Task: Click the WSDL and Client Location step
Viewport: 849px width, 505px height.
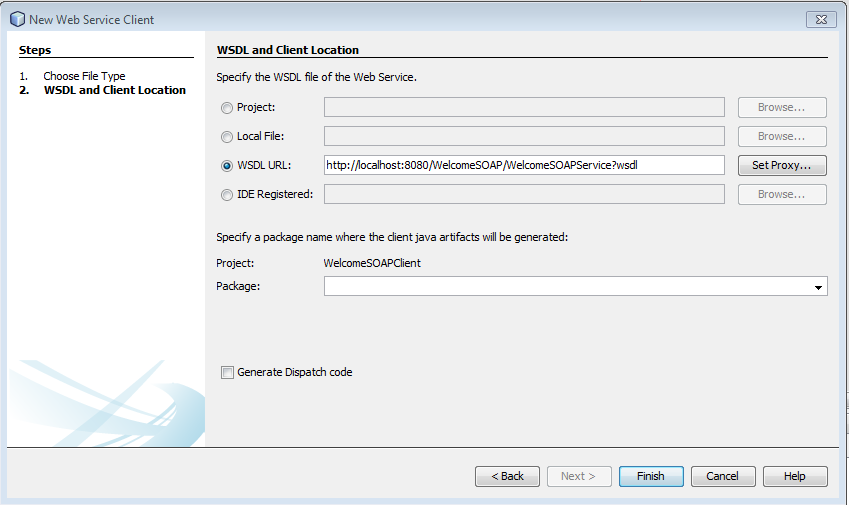Action: [114, 90]
